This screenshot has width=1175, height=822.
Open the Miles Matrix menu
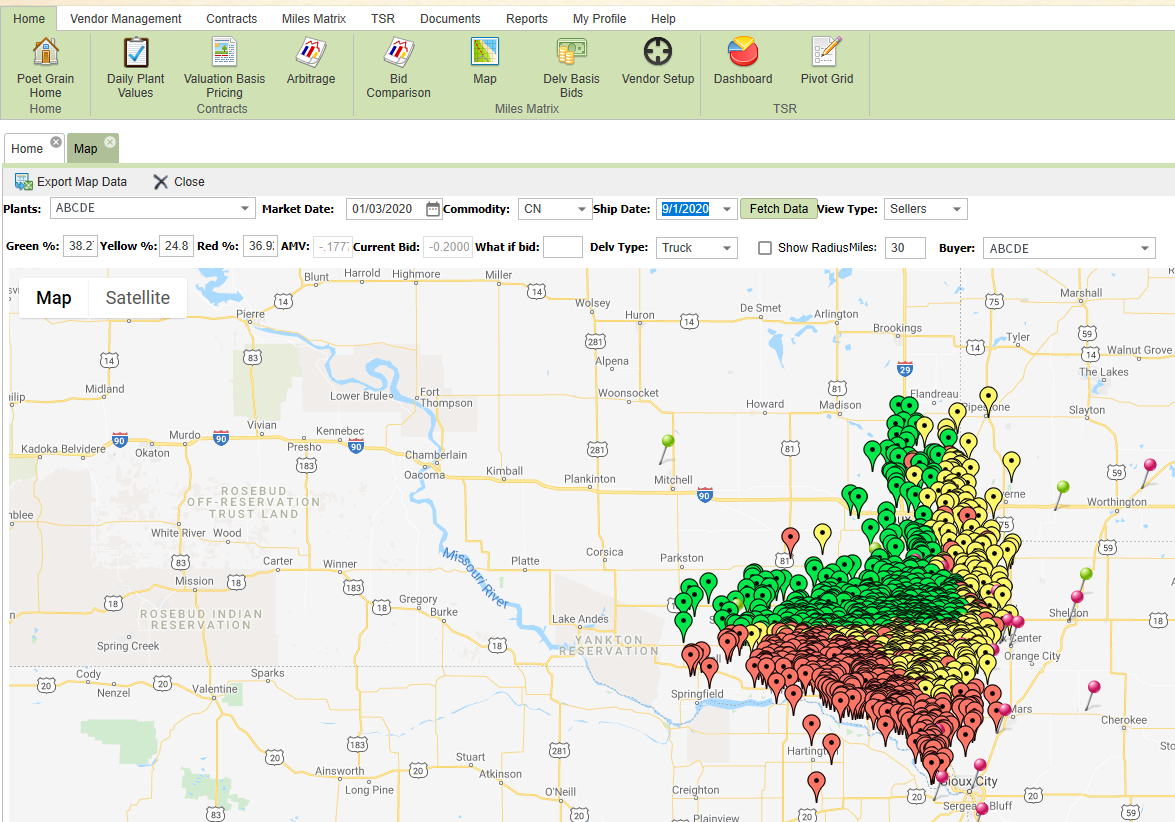pos(313,19)
